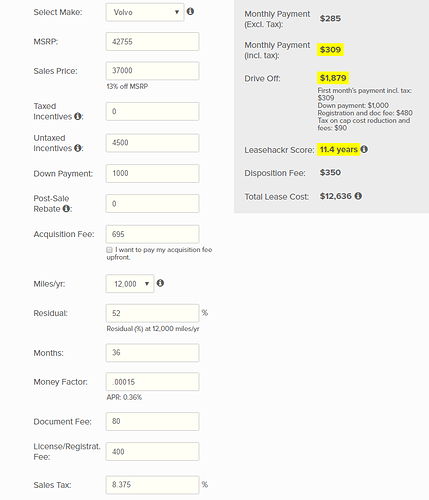Click Leasehackr Score info icon
This screenshot has width=429, height=500.
[x=364, y=149]
